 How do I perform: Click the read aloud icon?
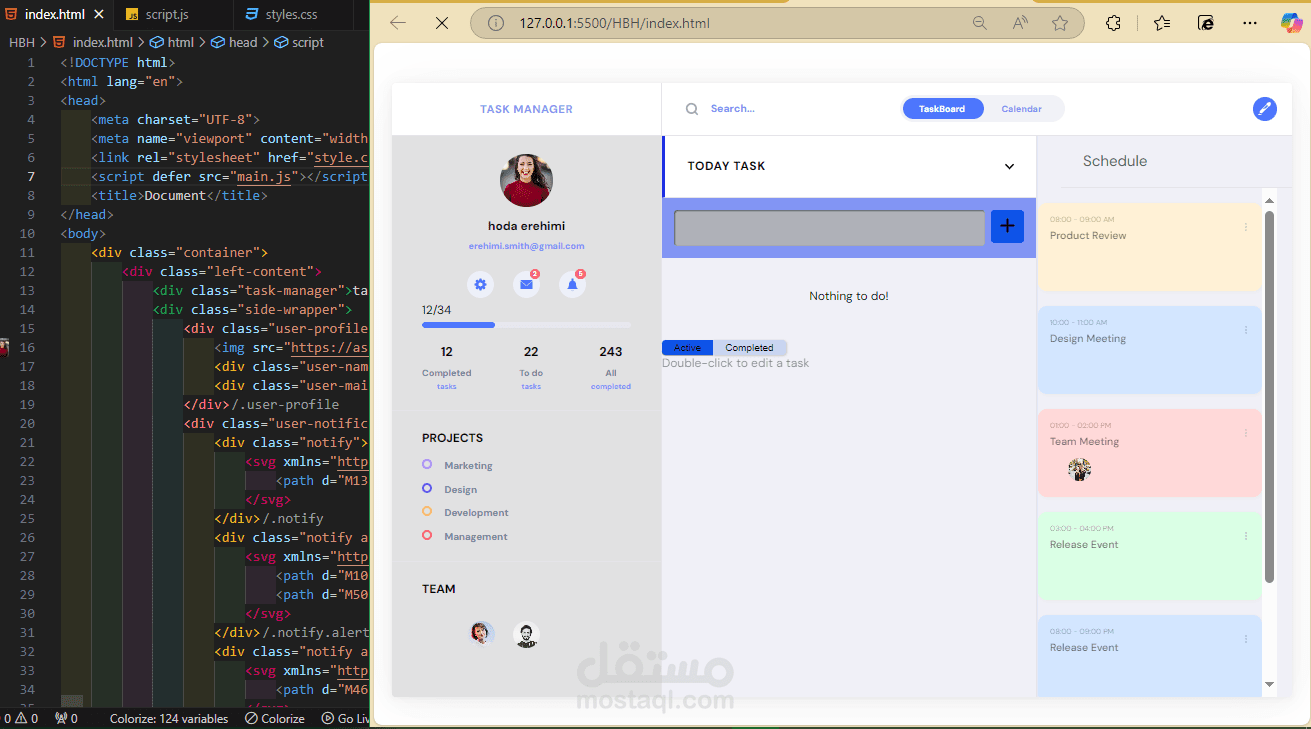click(x=1021, y=23)
